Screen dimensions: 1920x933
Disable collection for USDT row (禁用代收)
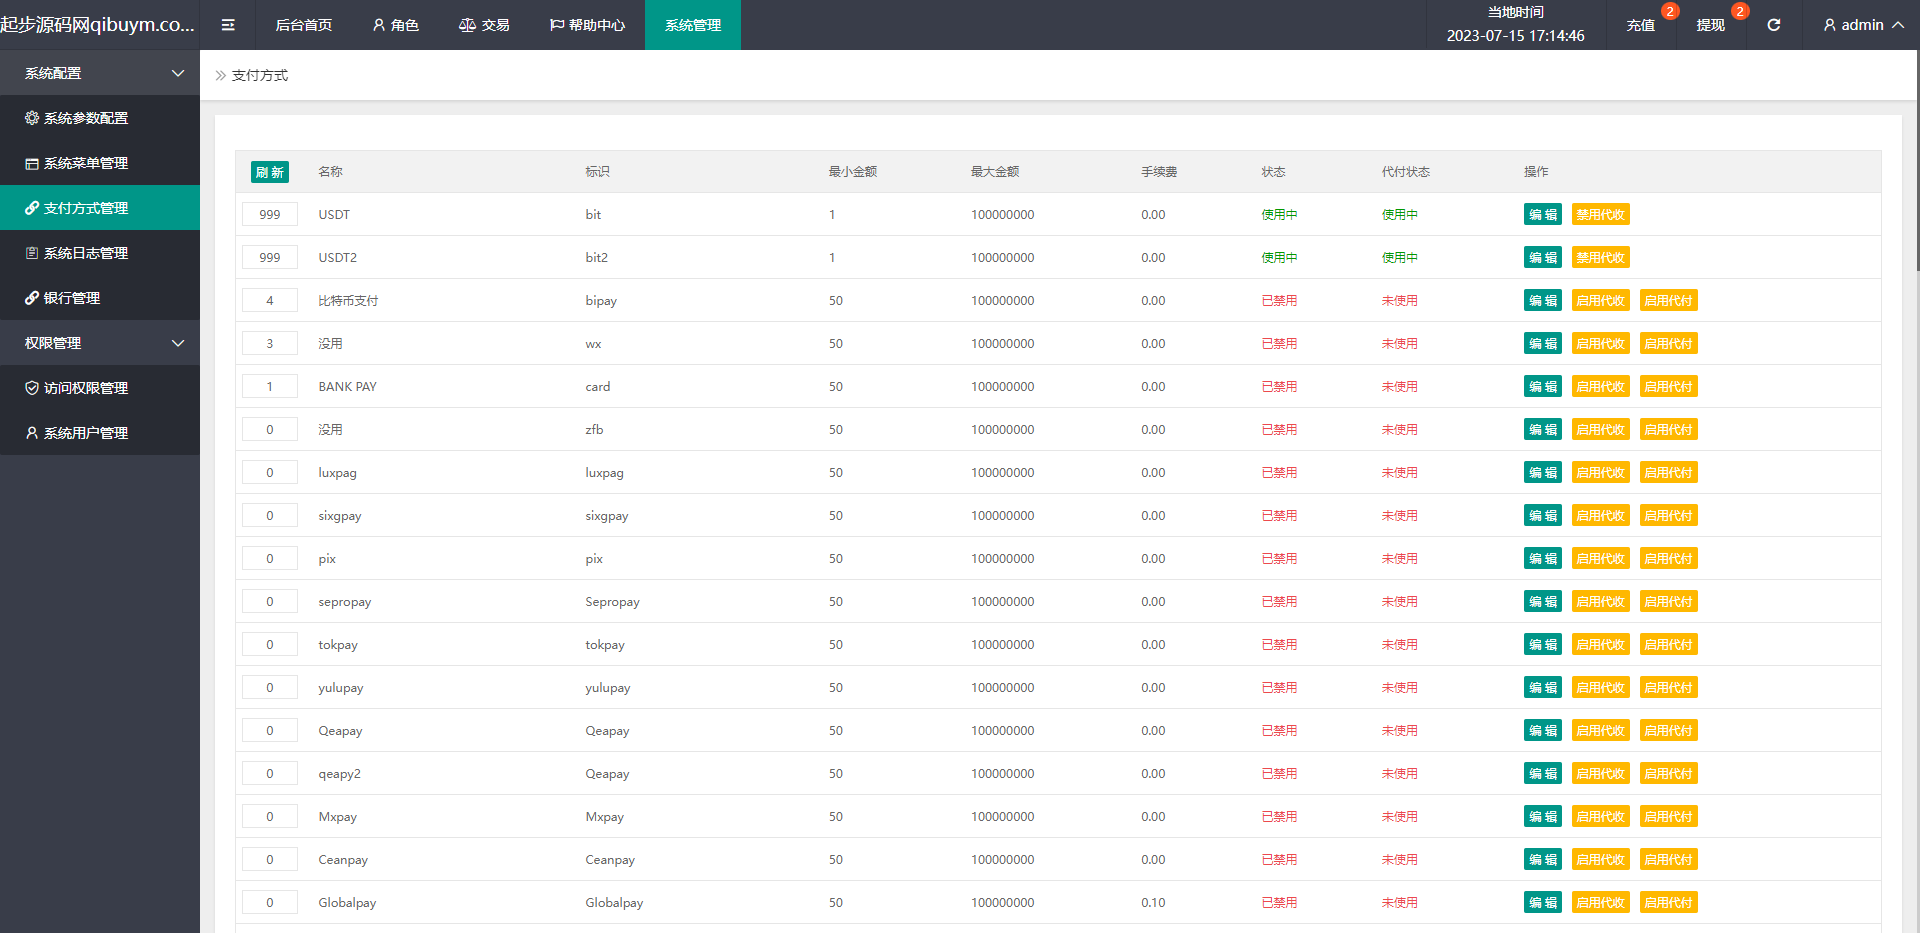[x=1600, y=215]
